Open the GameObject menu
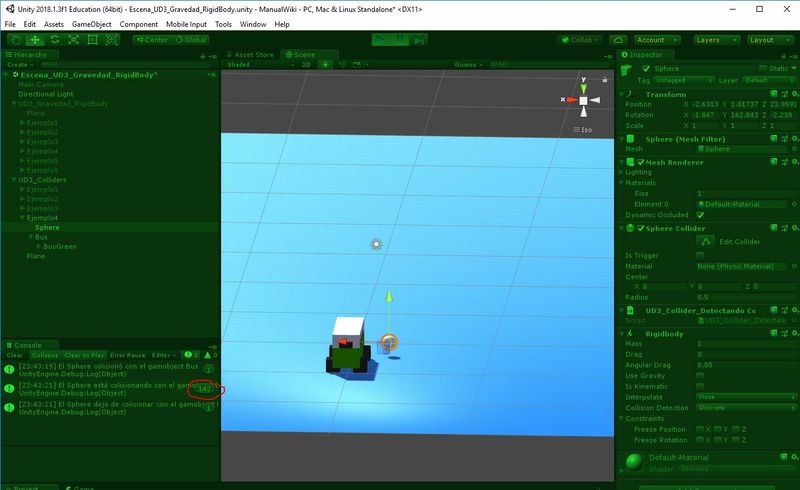The image size is (800, 490). click(91, 24)
